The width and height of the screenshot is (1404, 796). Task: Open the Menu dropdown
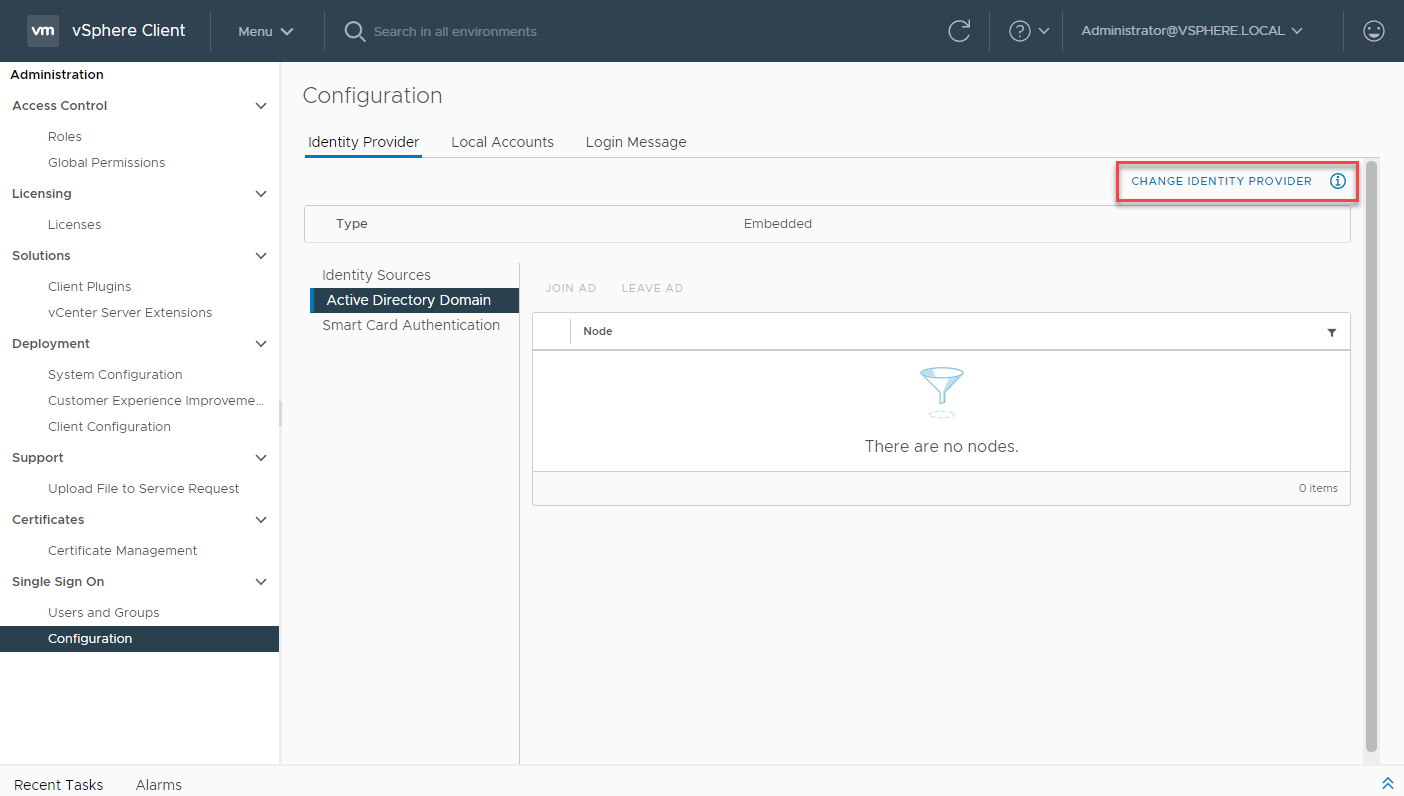tap(265, 31)
